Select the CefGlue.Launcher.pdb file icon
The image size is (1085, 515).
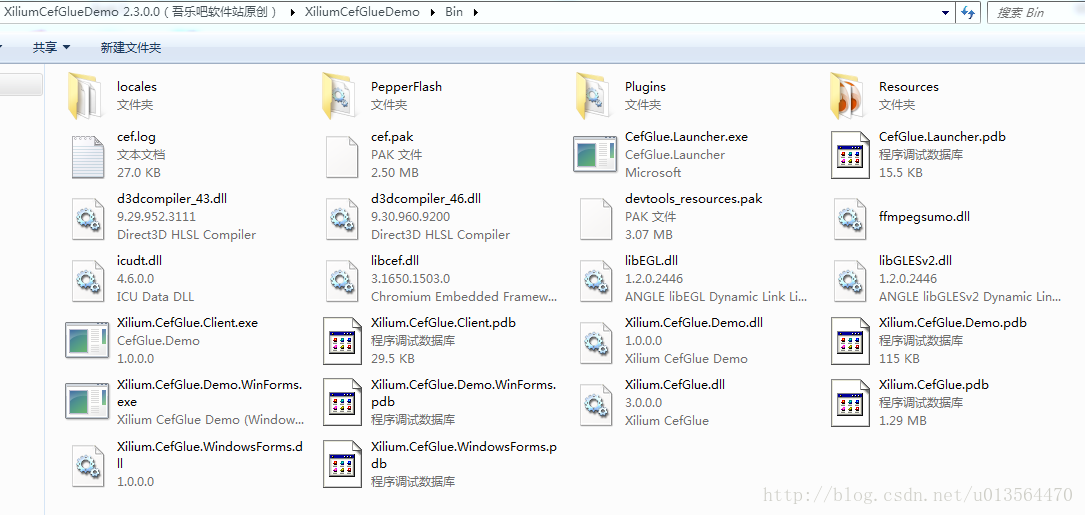(x=850, y=155)
